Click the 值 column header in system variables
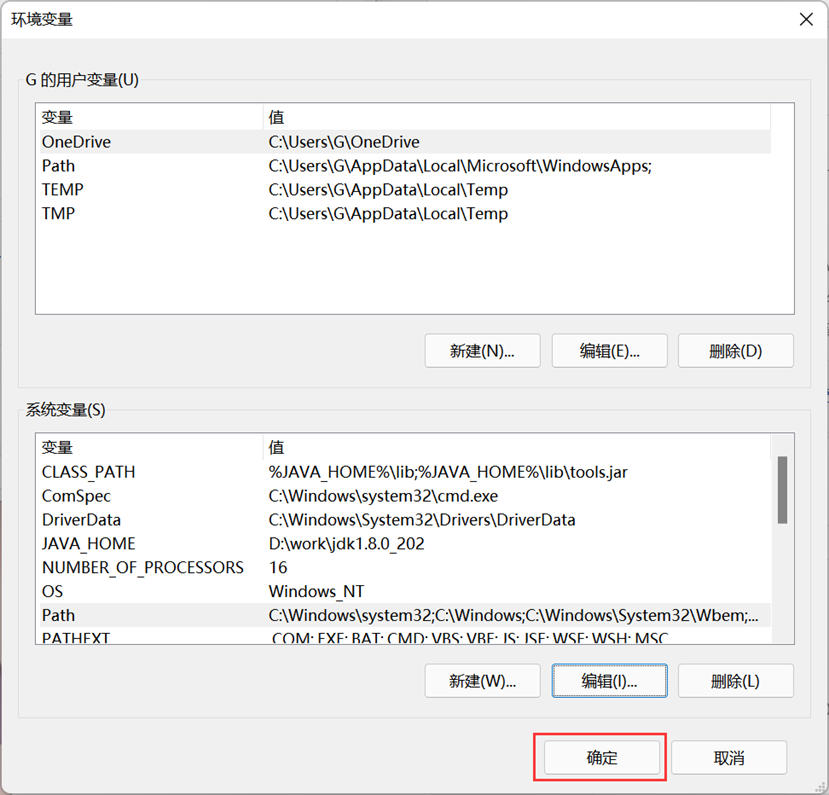 click(x=517, y=448)
